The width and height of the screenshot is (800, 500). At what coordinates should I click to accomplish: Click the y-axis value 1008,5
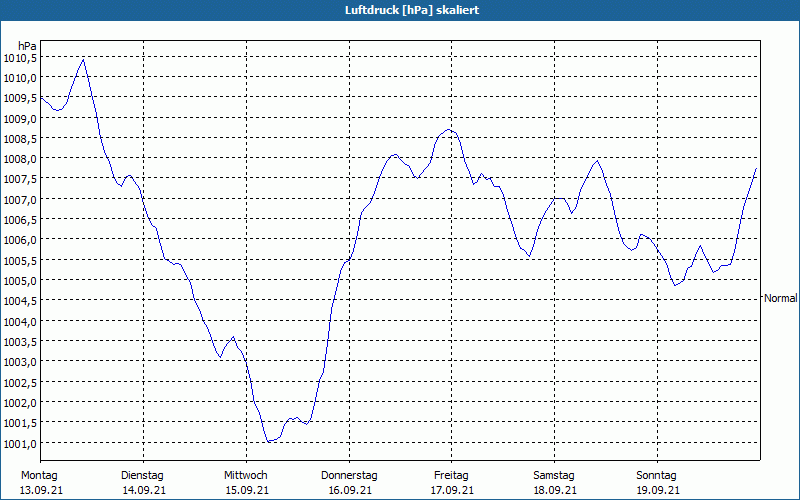click(20, 139)
